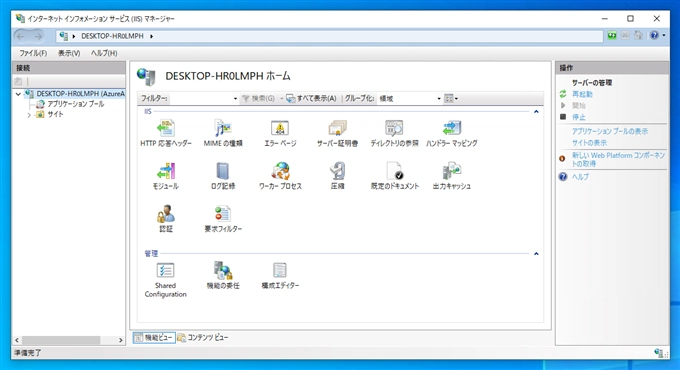Click the サイトの表示 link
The width and height of the screenshot is (680, 370).
pyautogui.click(x=589, y=143)
